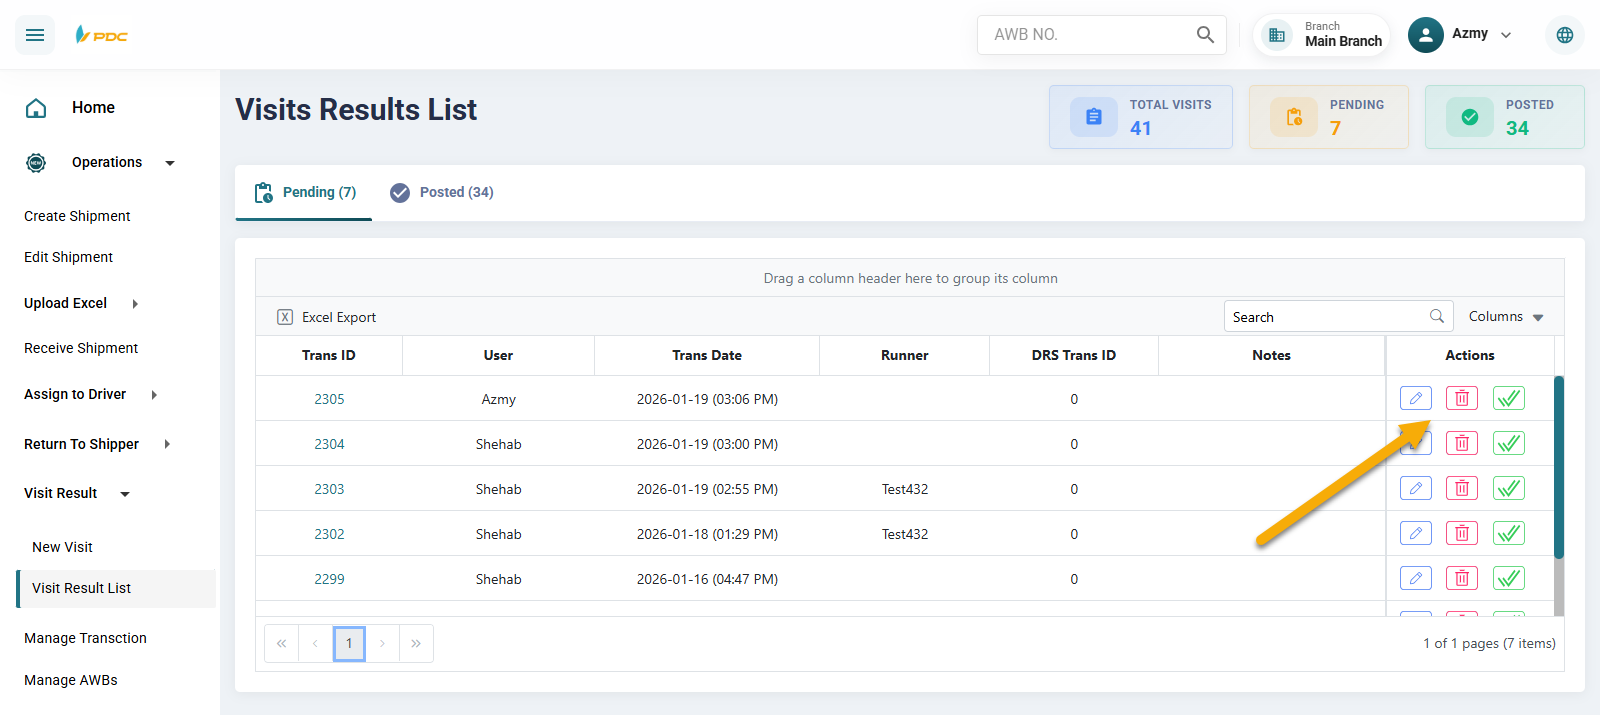
Task: Open Manage AWBs menu item
Action: point(71,680)
